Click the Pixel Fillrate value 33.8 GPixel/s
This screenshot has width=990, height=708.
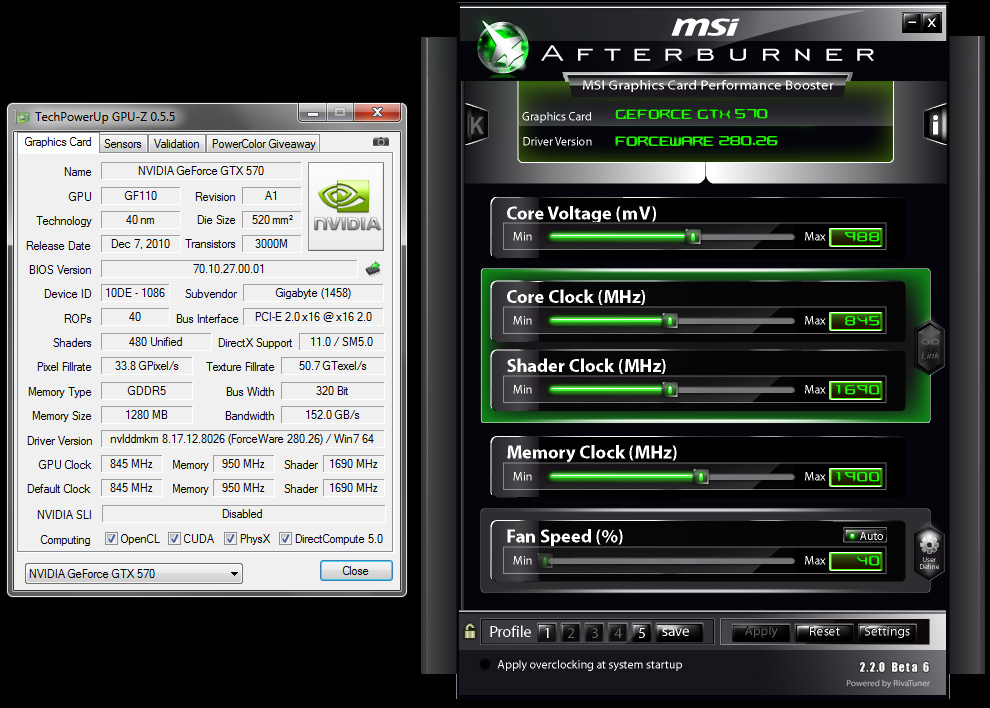146,366
